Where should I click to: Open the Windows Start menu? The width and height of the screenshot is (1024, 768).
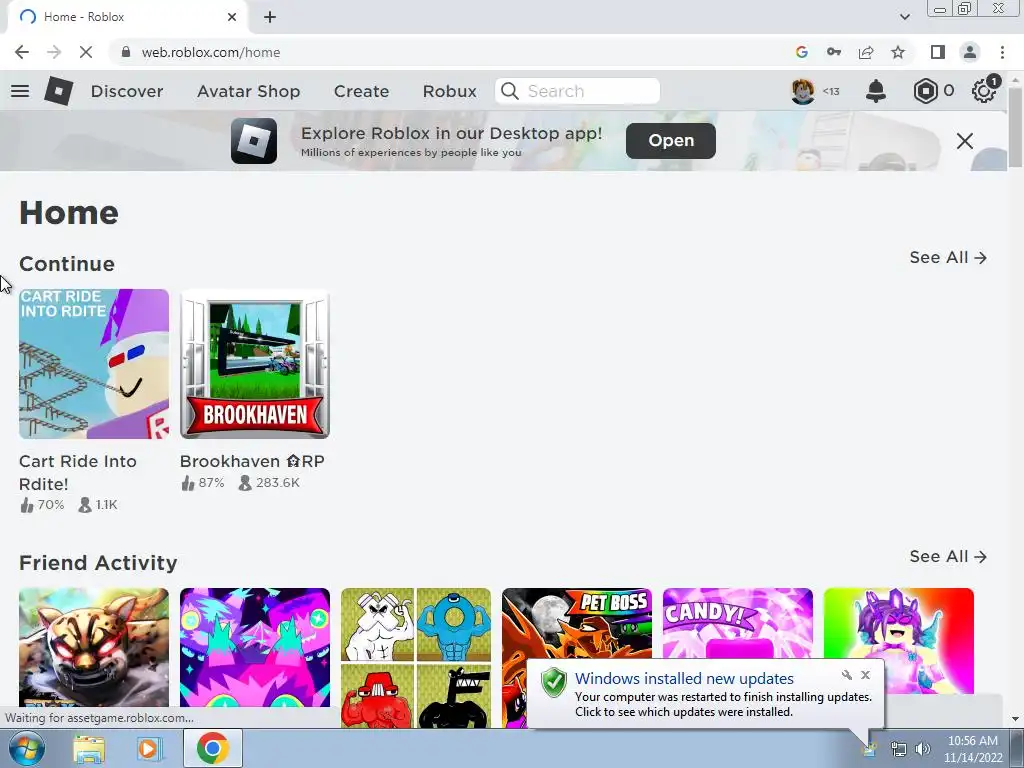coord(26,748)
